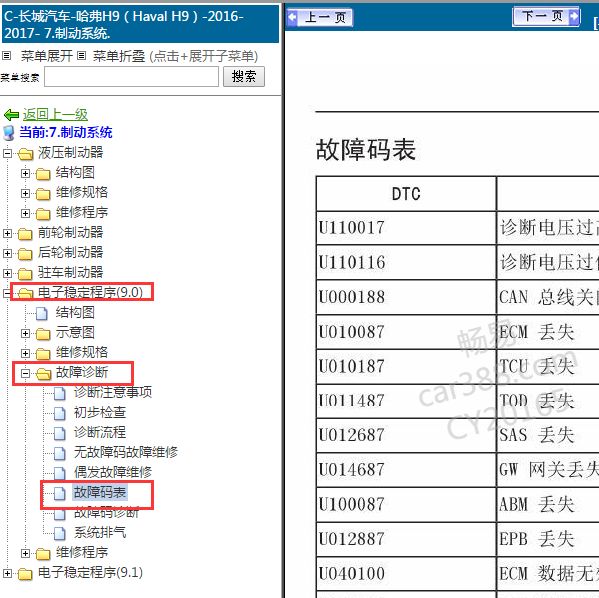Click the DTC column header
Viewport: 599px width, 598px height.
pos(406,194)
